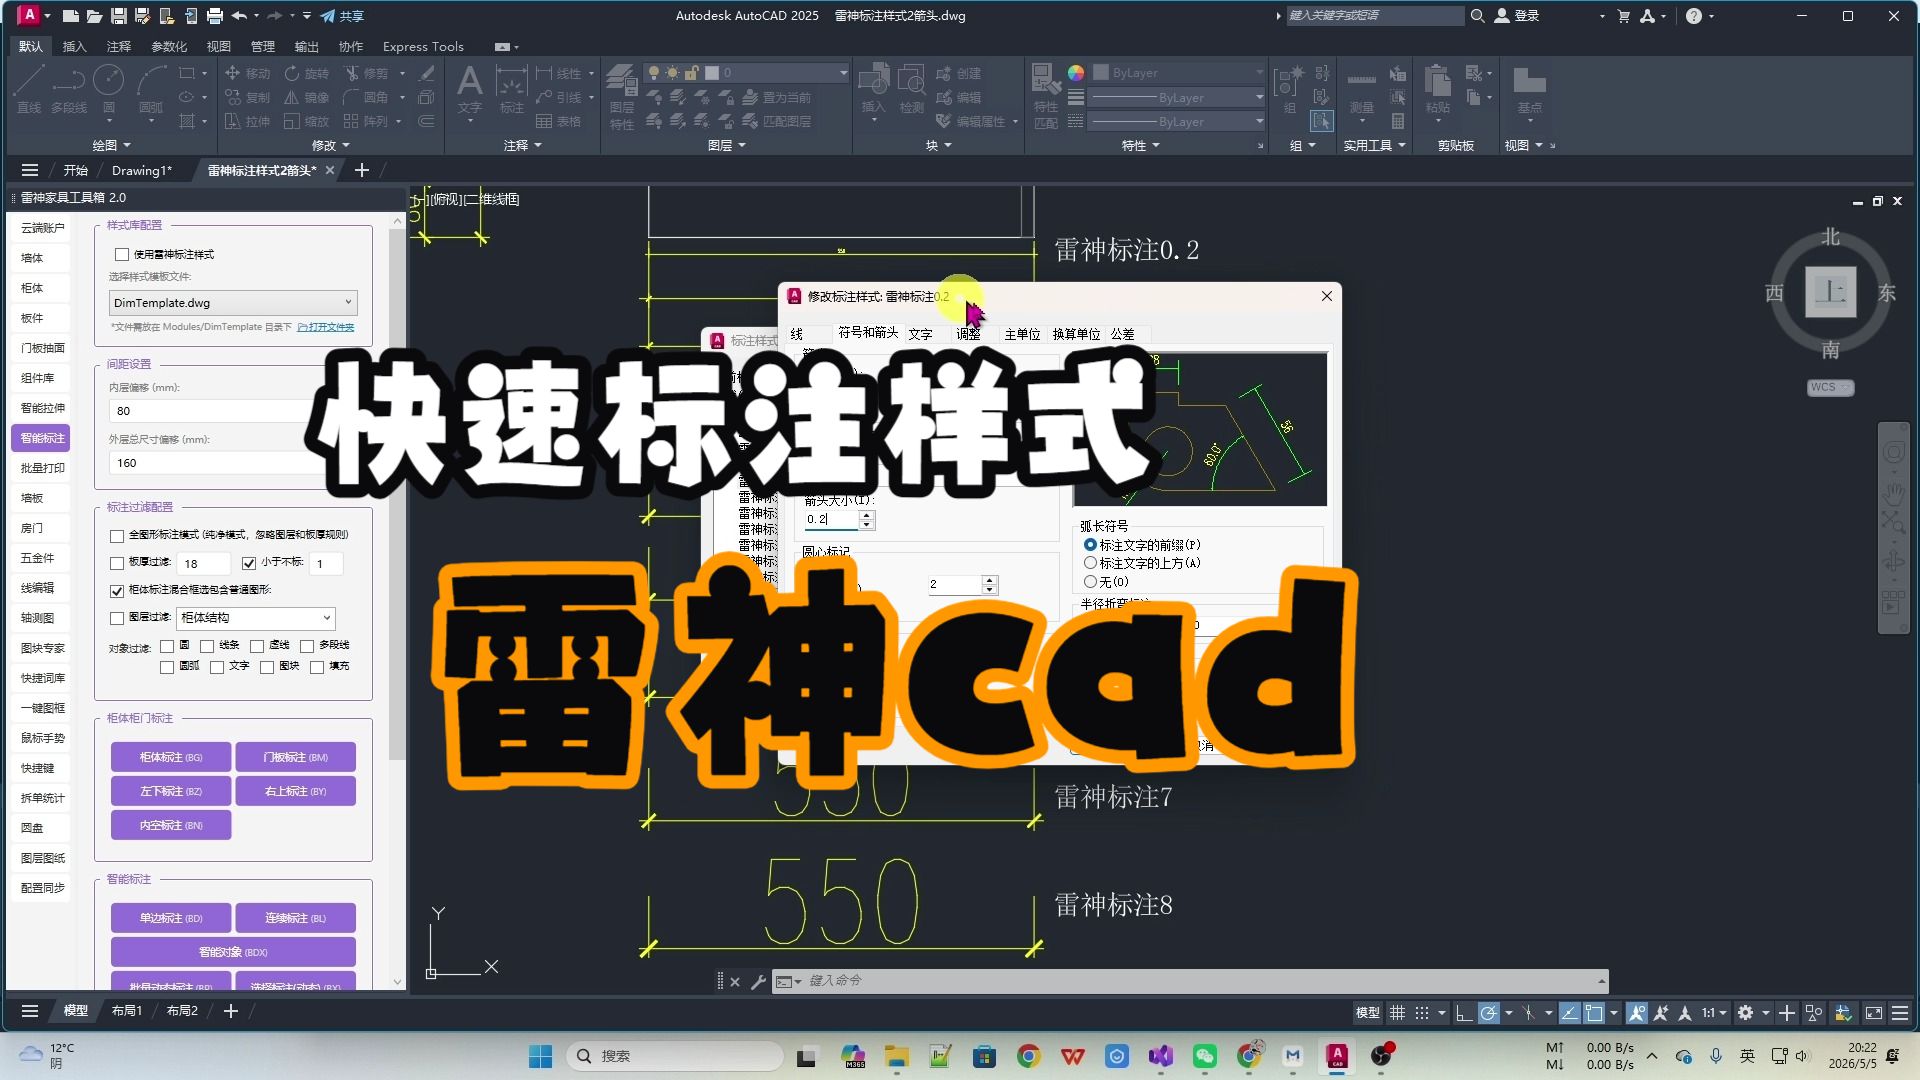1920x1080 pixels.
Task: Open the search magnifier in title bar
Action: coord(1477,16)
